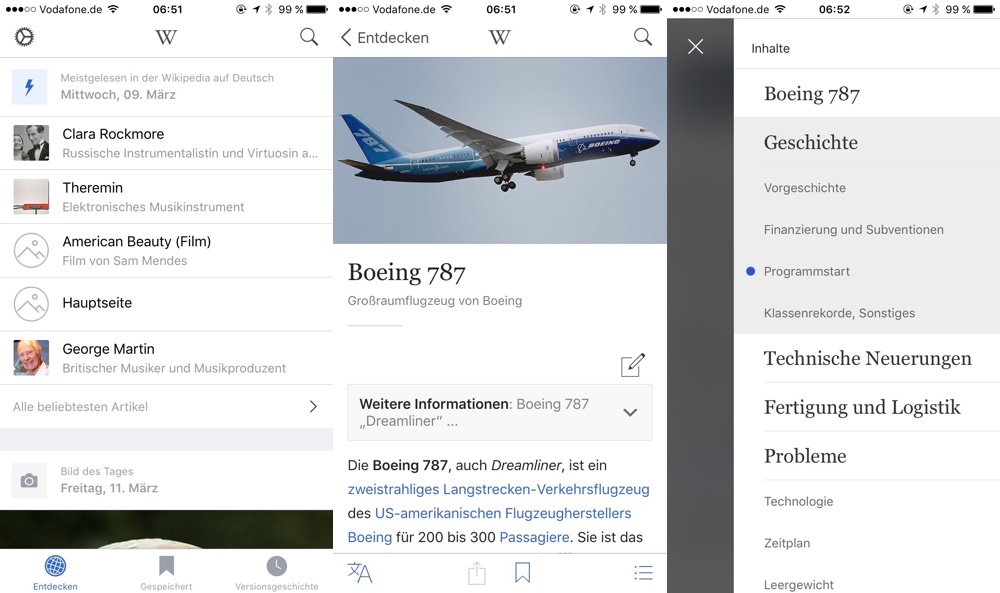Tap the share icon in the article toolbar
This screenshot has width=1000, height=593.
click(476, 573)
